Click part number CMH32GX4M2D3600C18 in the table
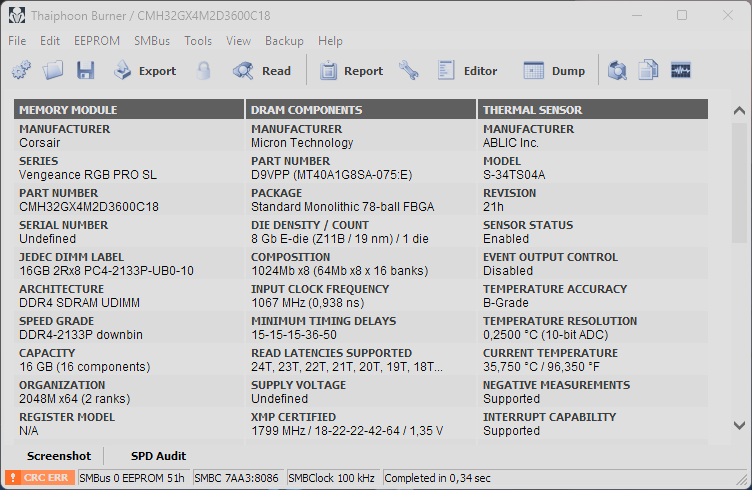Viewport: 752px width, 490px height. tap(89, 207)
